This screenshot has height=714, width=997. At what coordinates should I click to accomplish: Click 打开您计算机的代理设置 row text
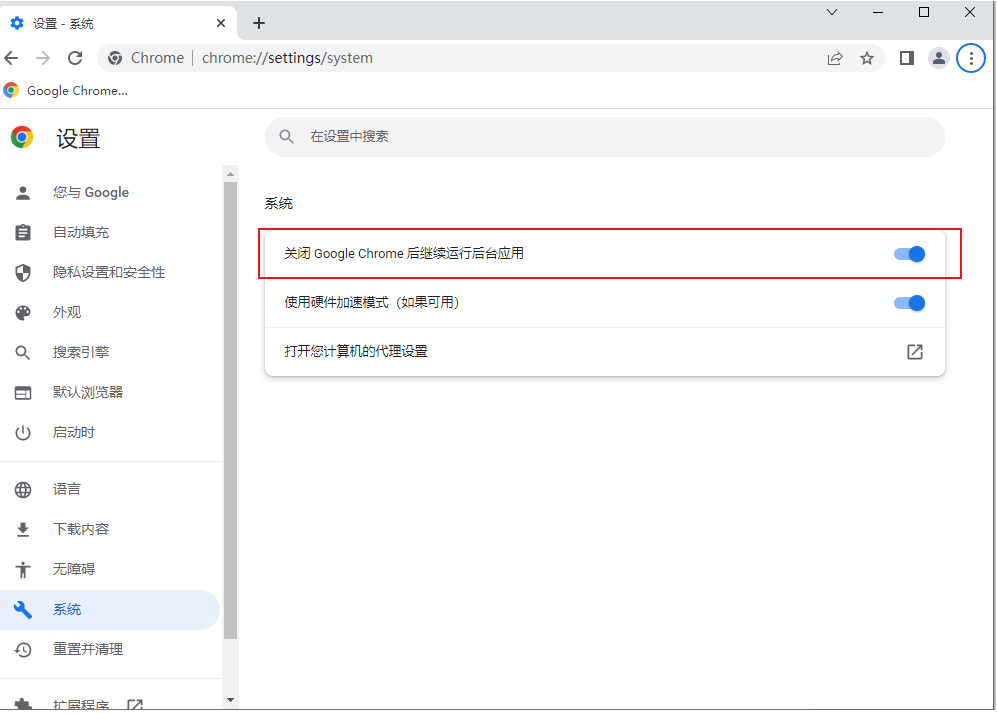(356, 352)
